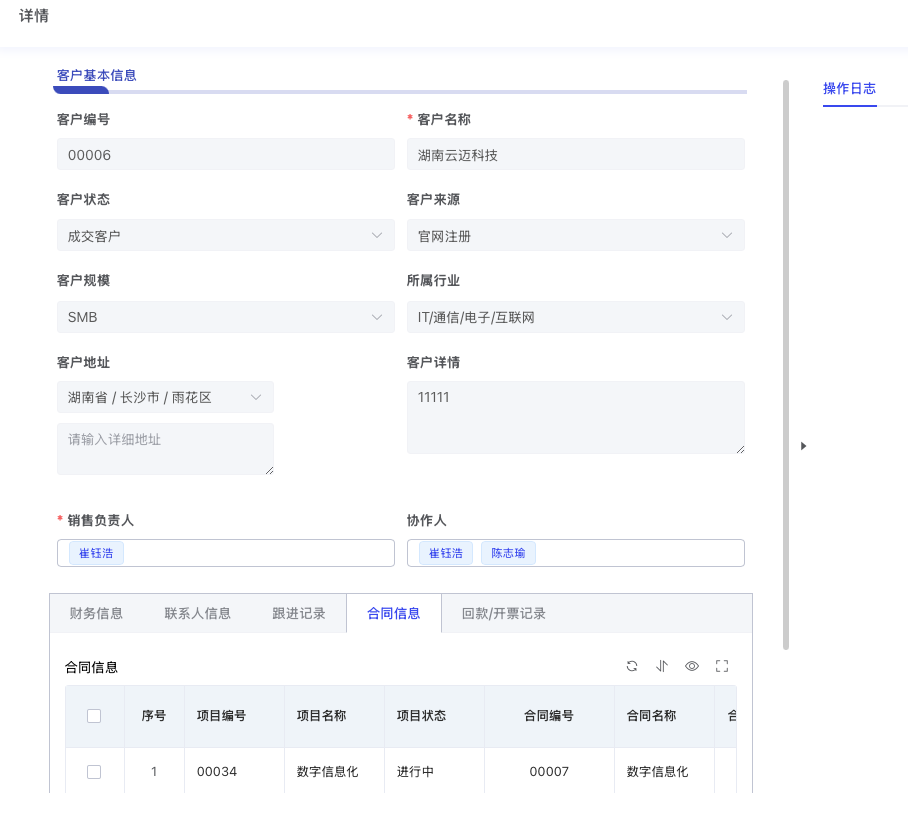908x827 pixels.
Task: Click the 序号 column header
Action: pos(154,716)
